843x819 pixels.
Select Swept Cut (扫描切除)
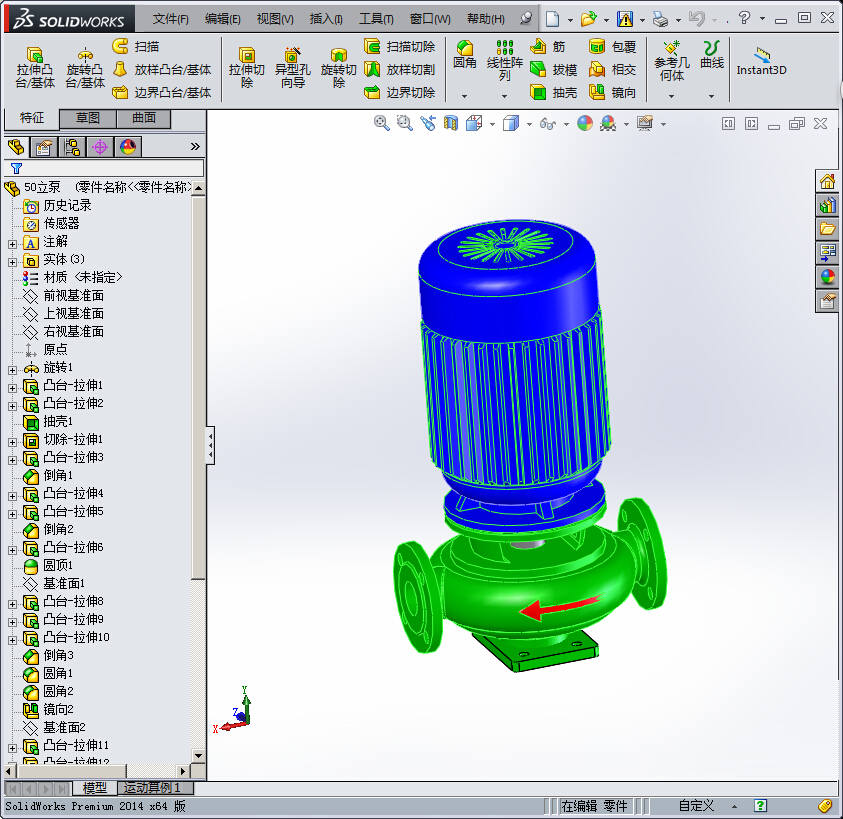(399, 47)
